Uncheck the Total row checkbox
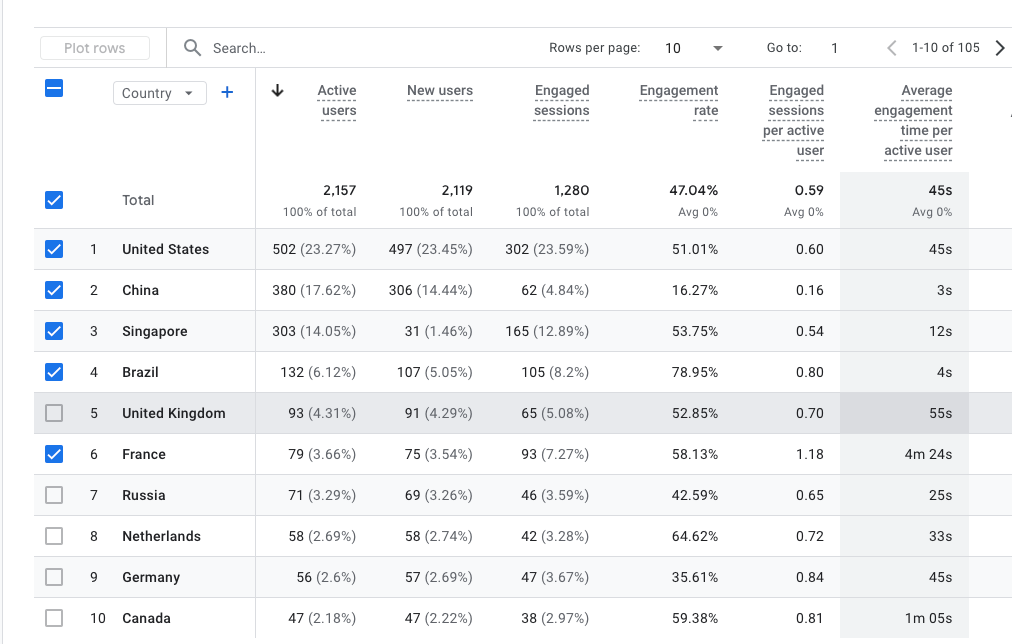This screenshot has height=644, width=1036. [x=54, y=200]
